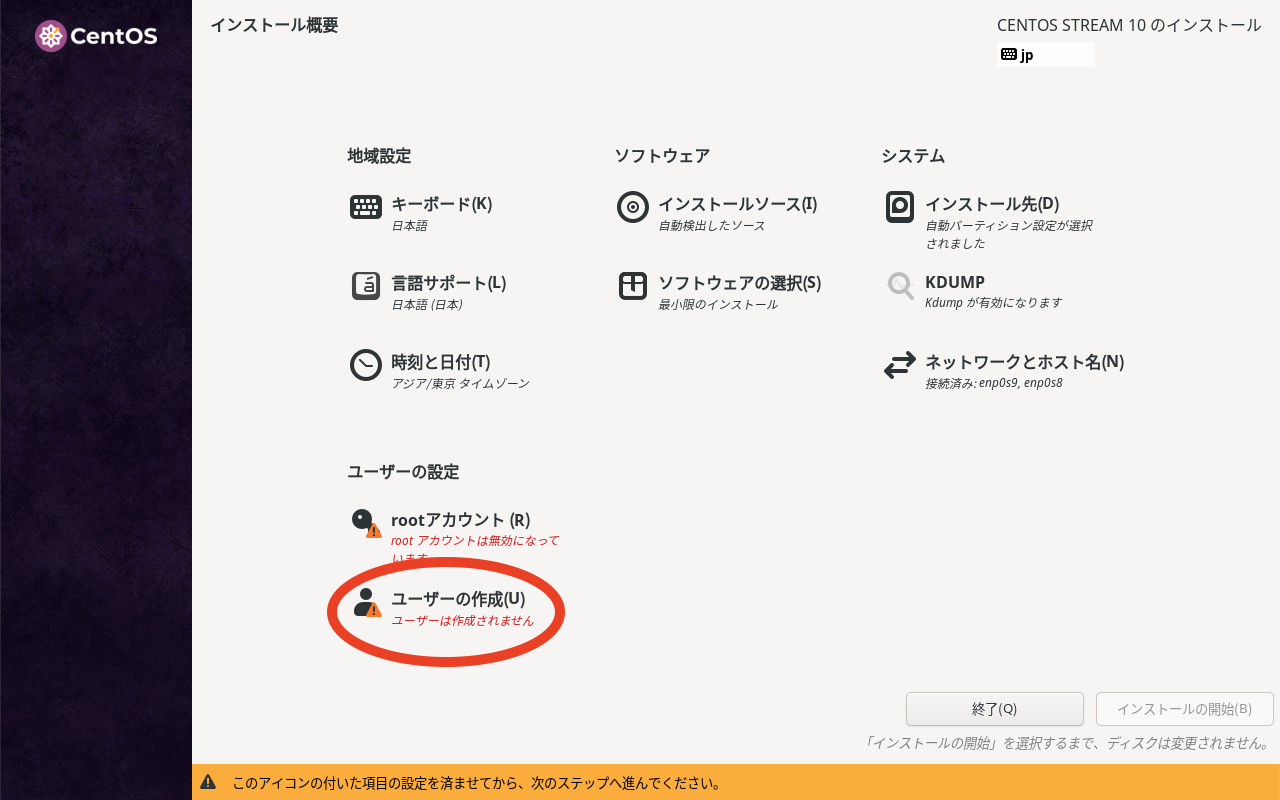The image size is (1280, 800).
Task: Click the language support icon beside 言語サポート(L)
Action: tap(366, 286)
